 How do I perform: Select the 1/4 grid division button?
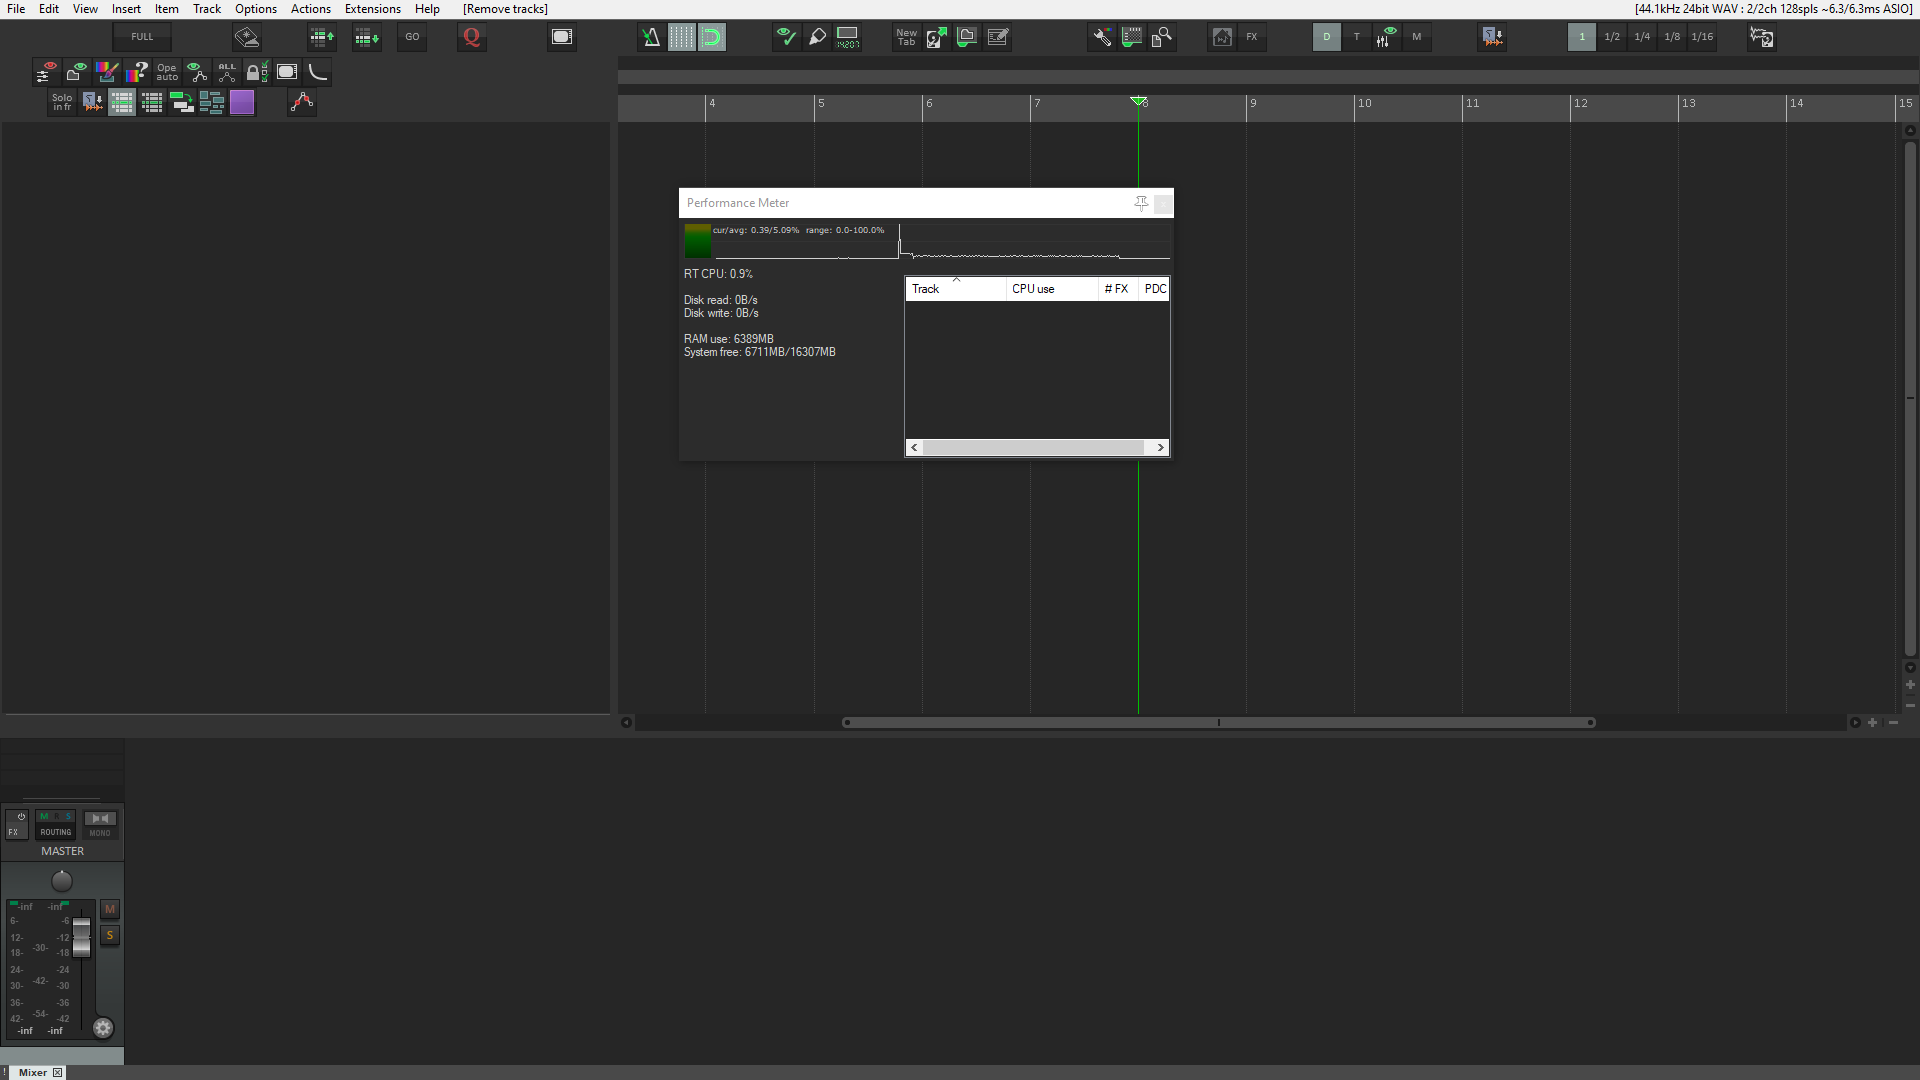(x=1642, y=37)
